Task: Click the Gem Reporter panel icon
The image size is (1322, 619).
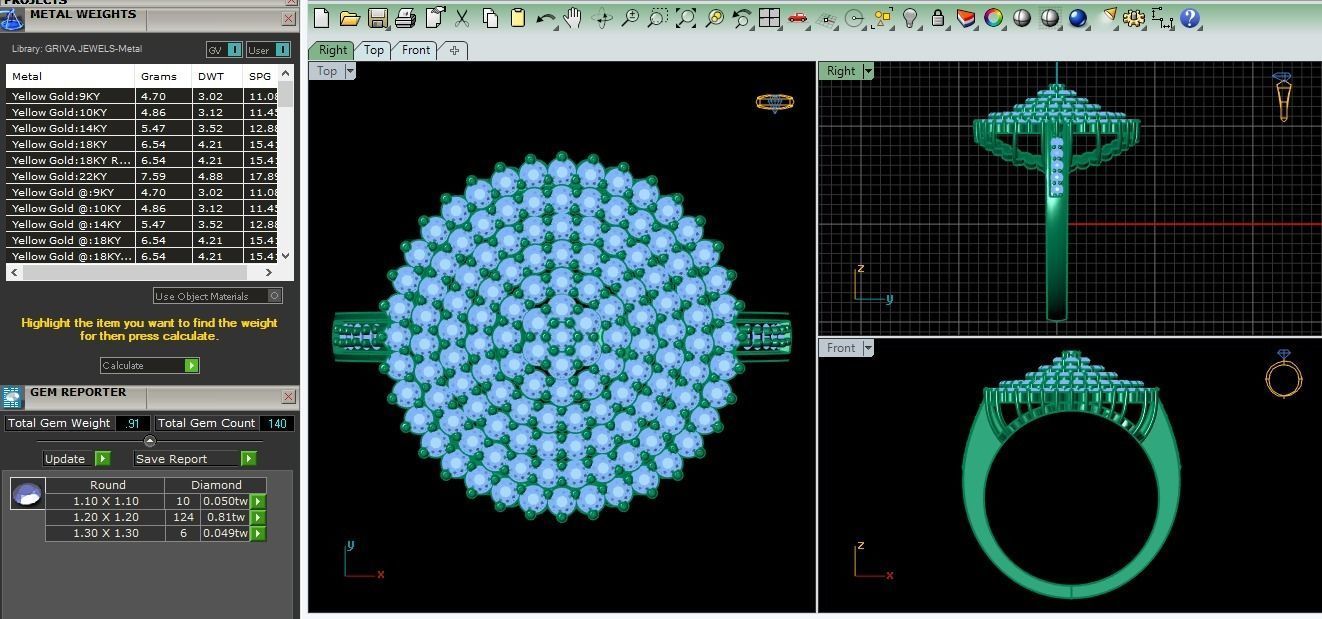Action: tap(12, 397)
